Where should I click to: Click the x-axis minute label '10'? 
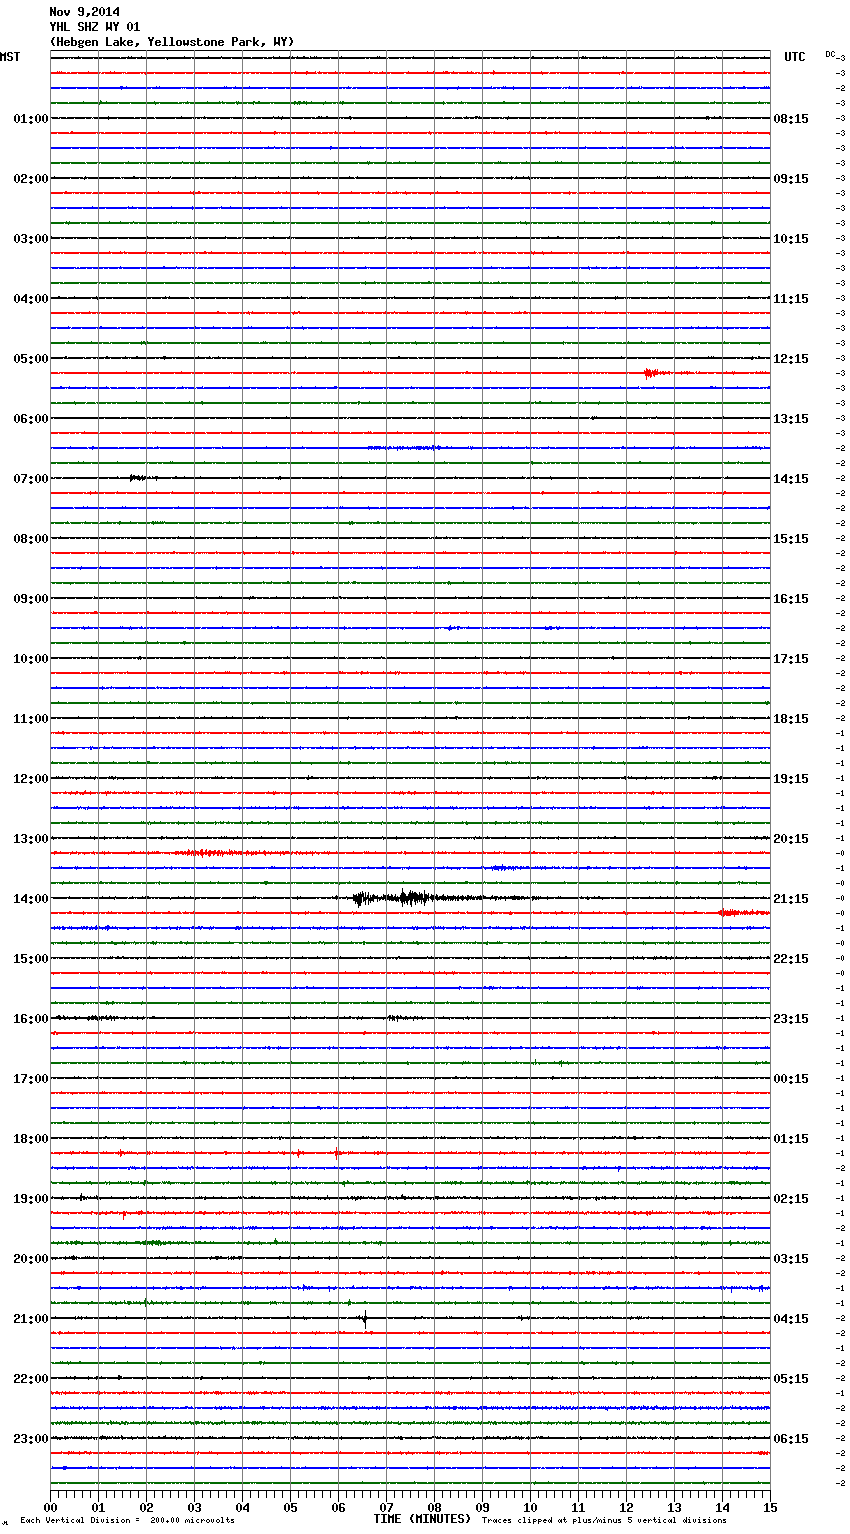point(530,1507)
